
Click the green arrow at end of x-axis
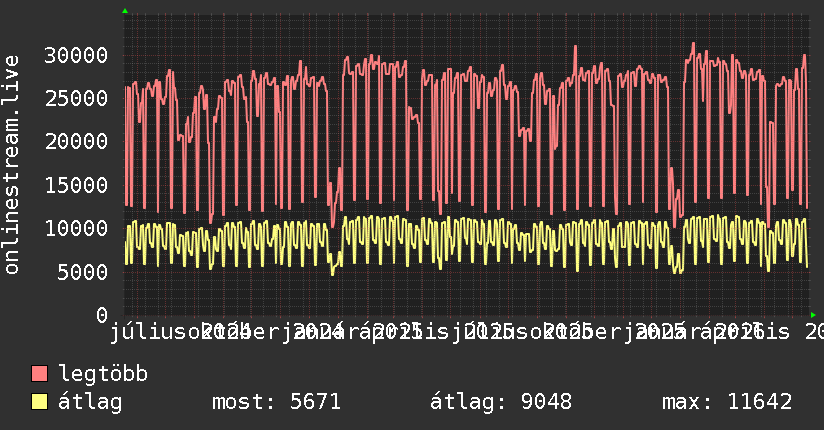pos(813,315)
